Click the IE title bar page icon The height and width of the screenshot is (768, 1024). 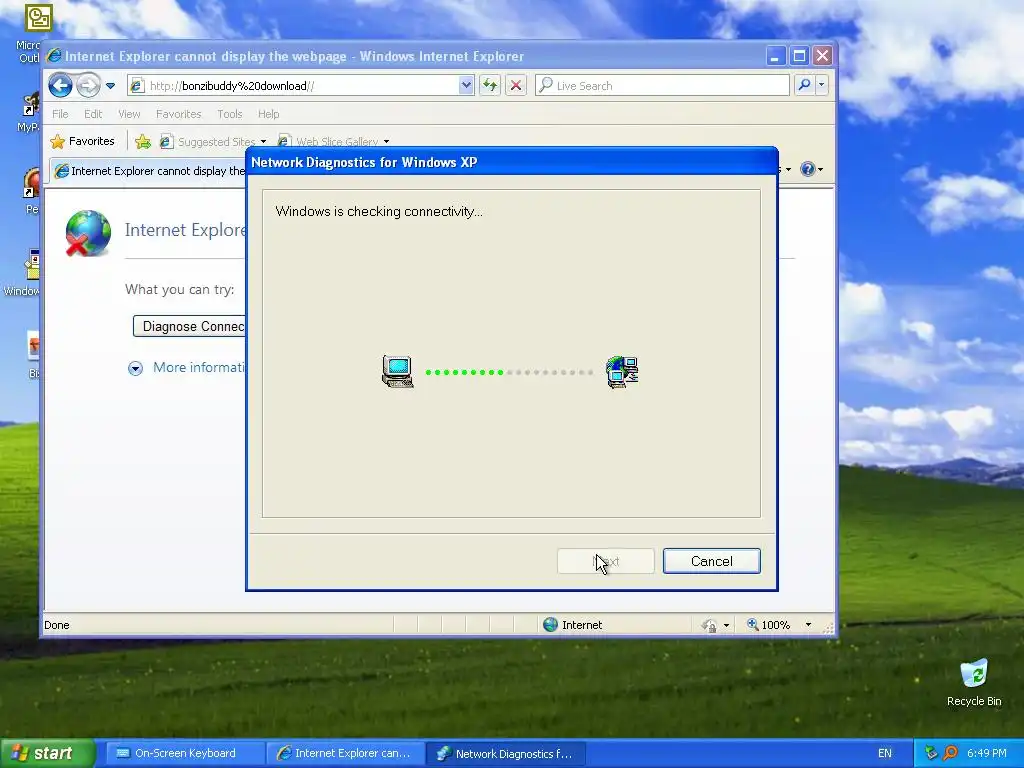(54, 56)
